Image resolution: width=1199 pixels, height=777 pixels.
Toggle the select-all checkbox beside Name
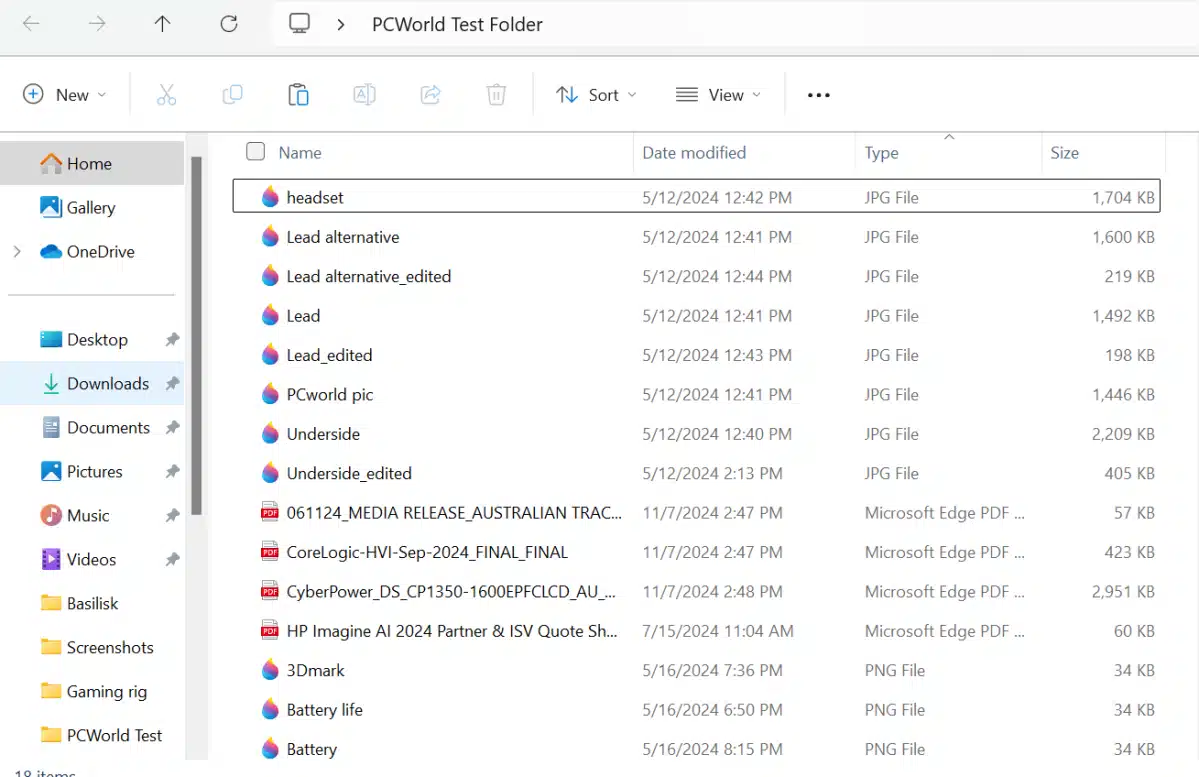coord(255,152)
